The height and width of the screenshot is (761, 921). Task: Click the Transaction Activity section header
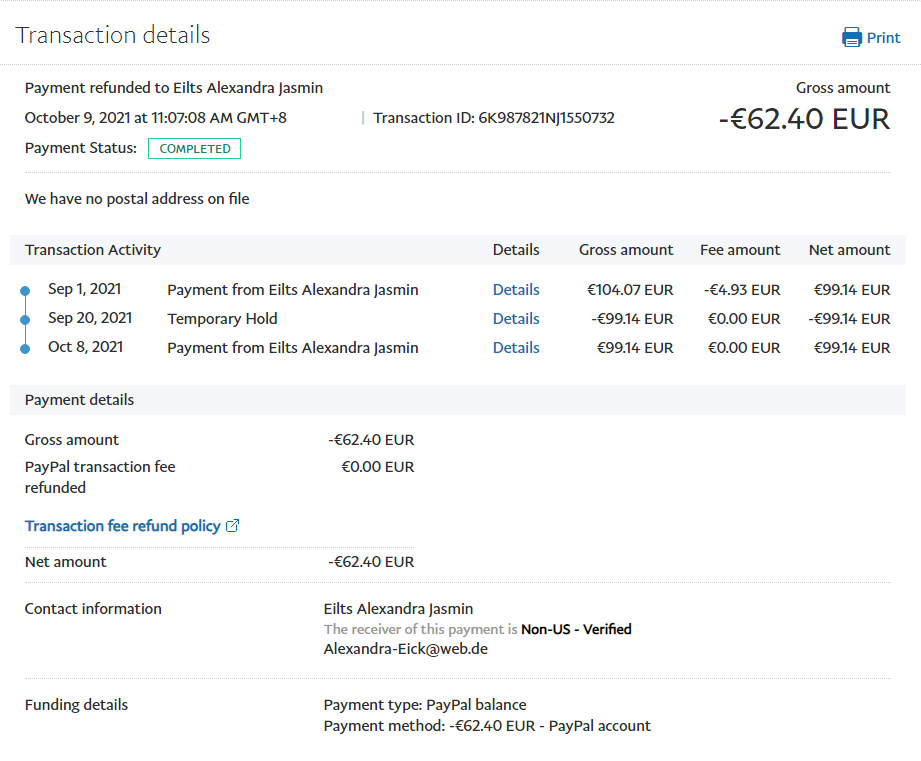pos(93,250)
